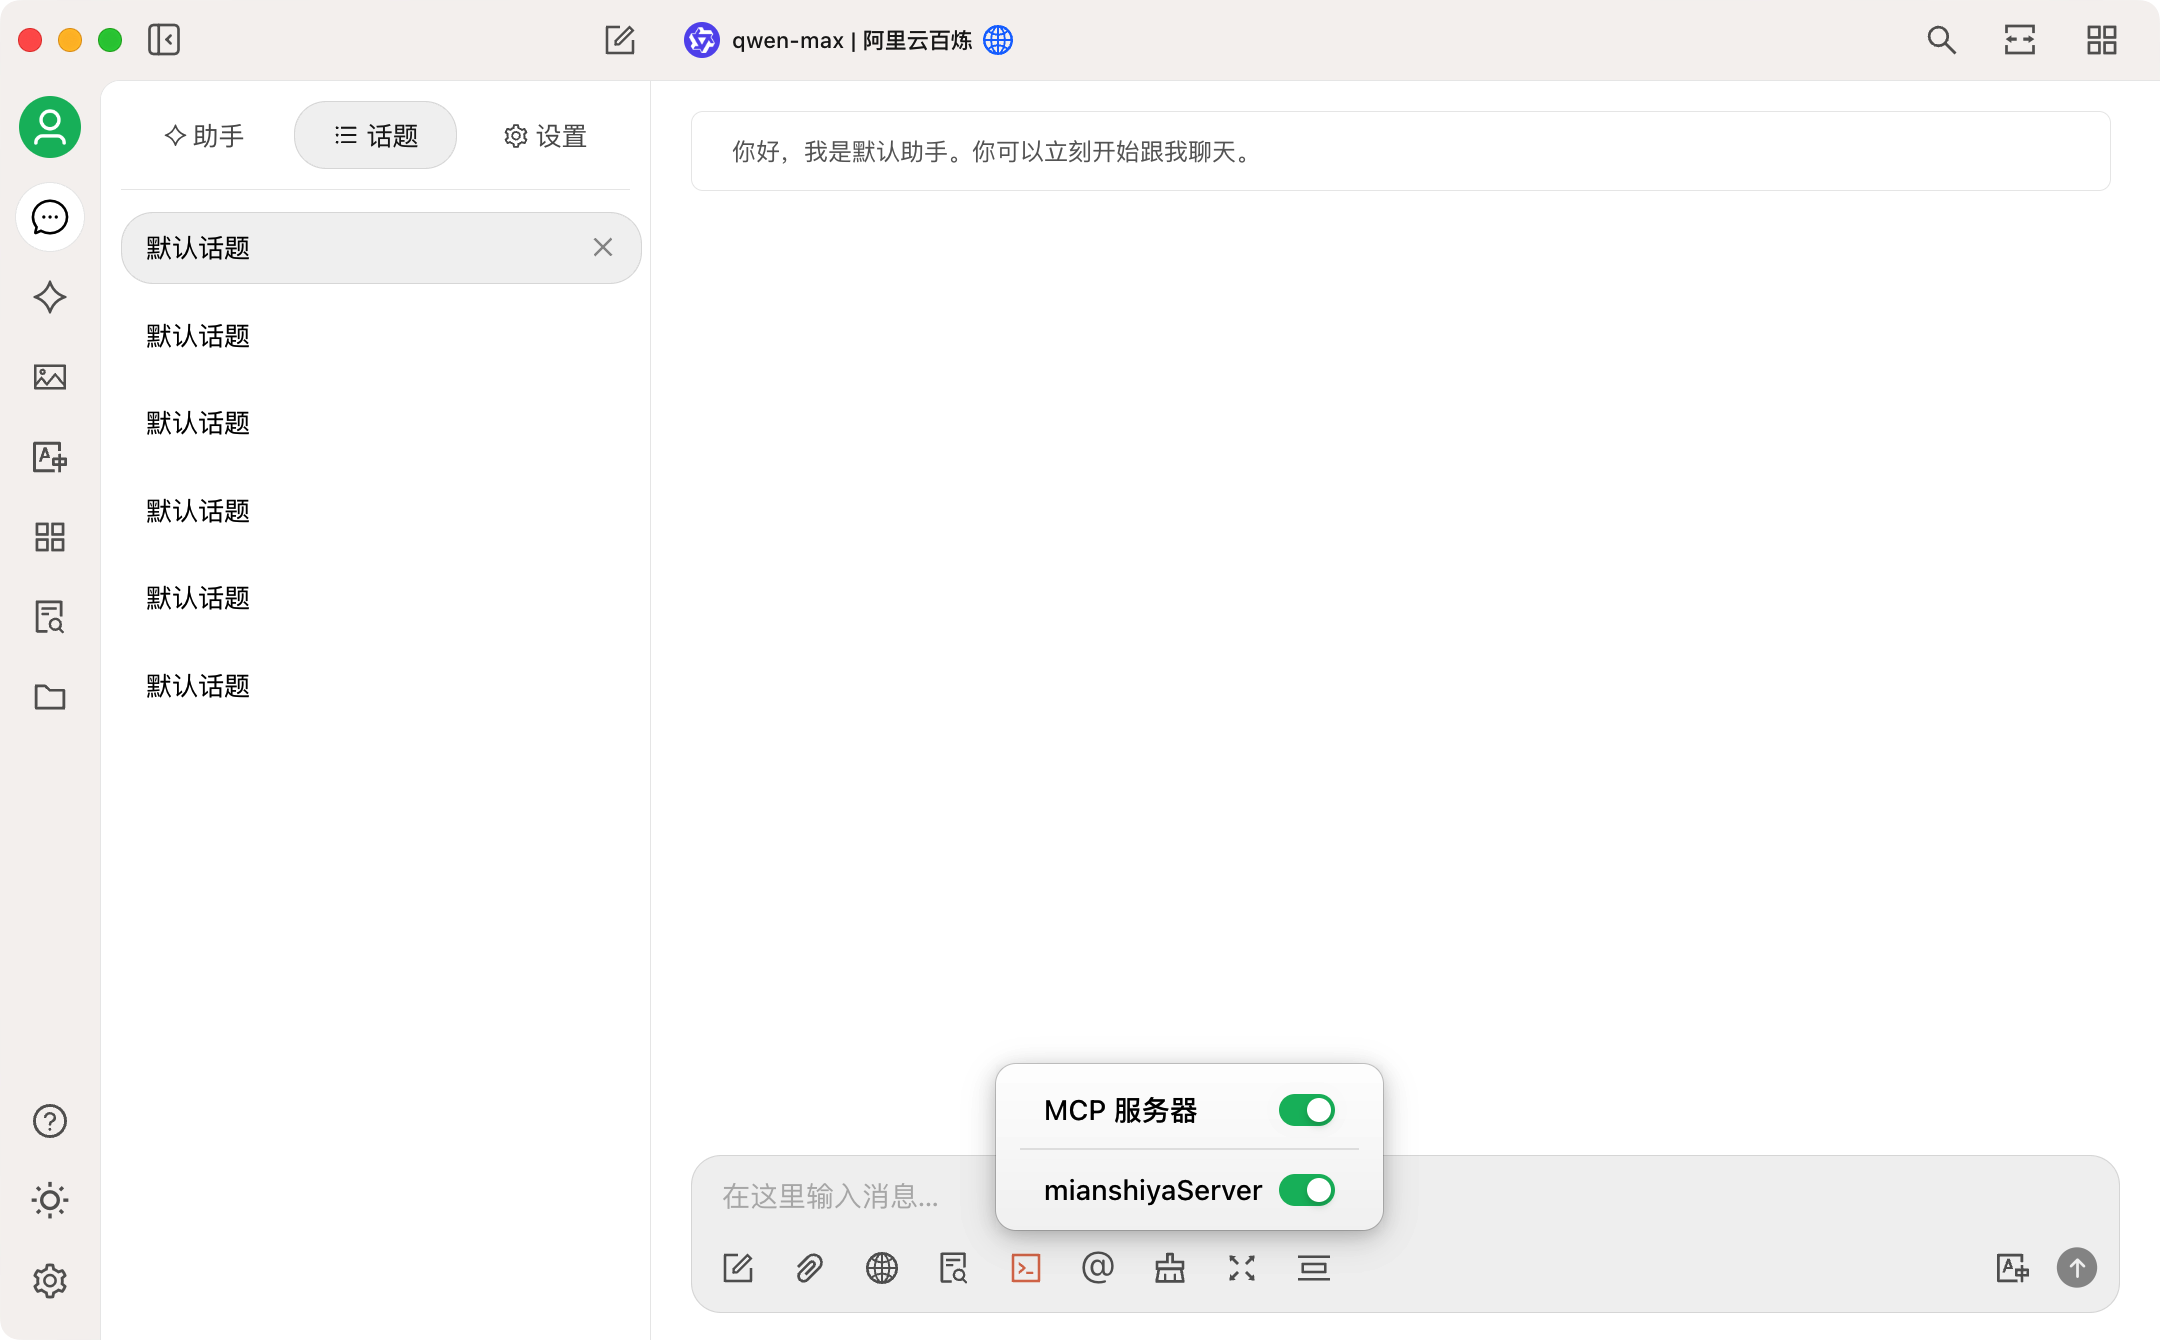Switch to the 设置 tab
Screen dimensions: 2160x1340
[x=545, y=136]
